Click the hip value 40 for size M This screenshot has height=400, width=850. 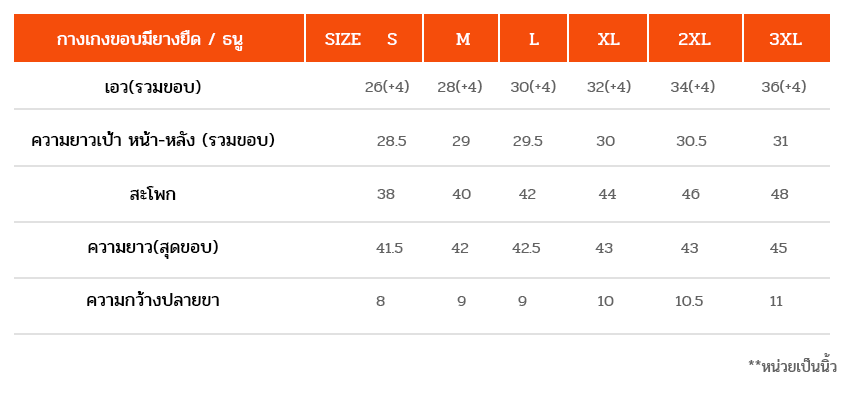click(461, 194)
